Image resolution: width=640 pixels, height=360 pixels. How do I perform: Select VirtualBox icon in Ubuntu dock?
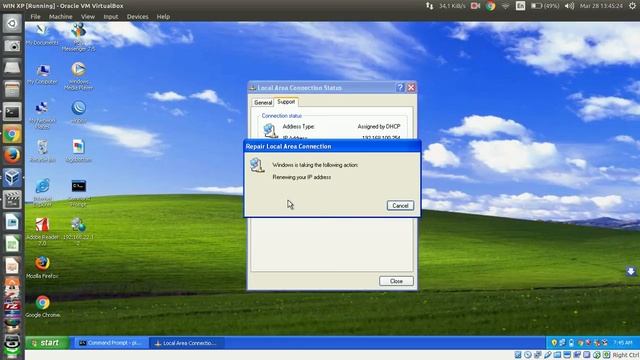tap(12, 178)
